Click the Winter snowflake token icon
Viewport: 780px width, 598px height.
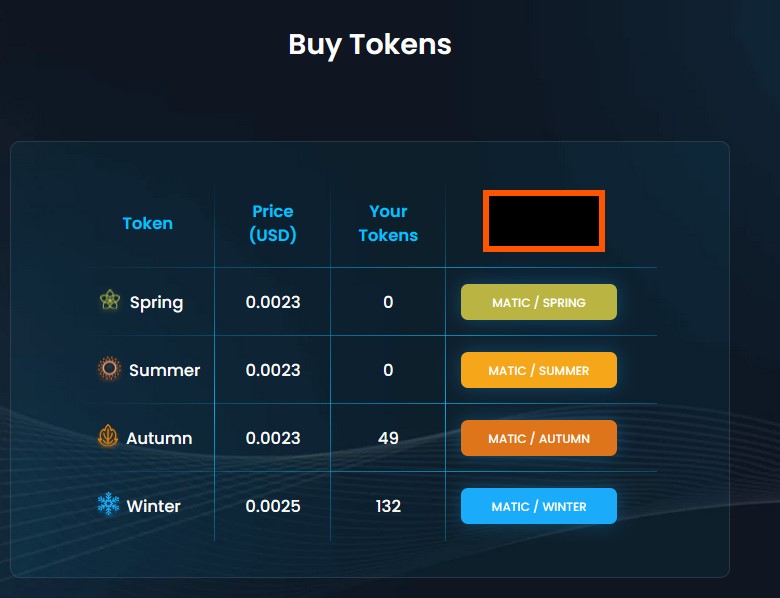(x=108, y=505)
